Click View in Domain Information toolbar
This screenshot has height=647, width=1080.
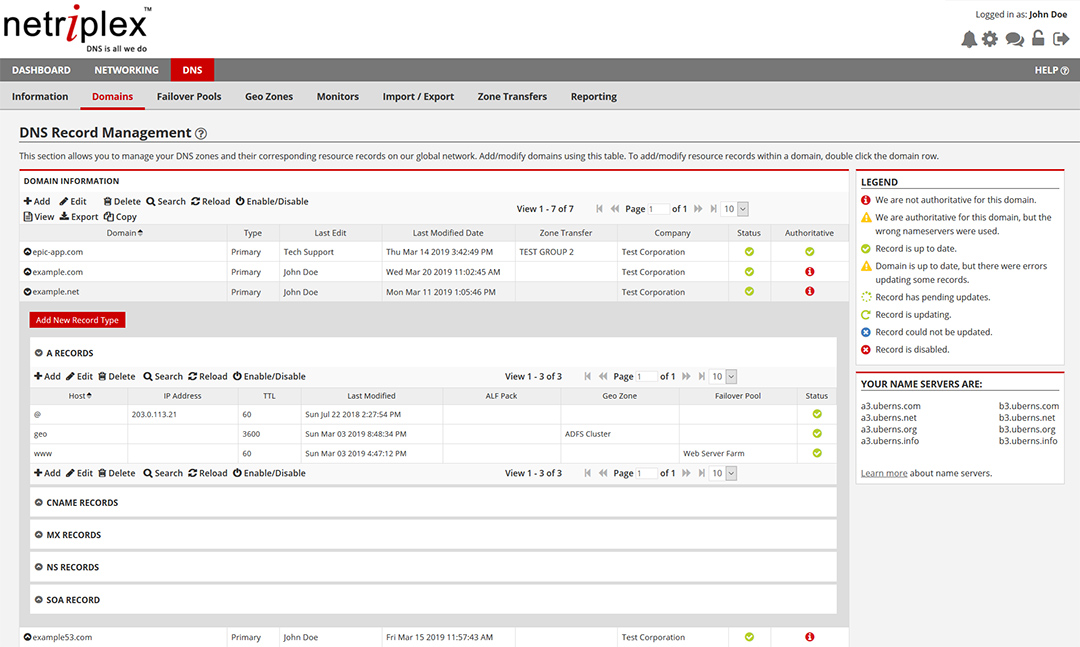[x=39, y=216]
